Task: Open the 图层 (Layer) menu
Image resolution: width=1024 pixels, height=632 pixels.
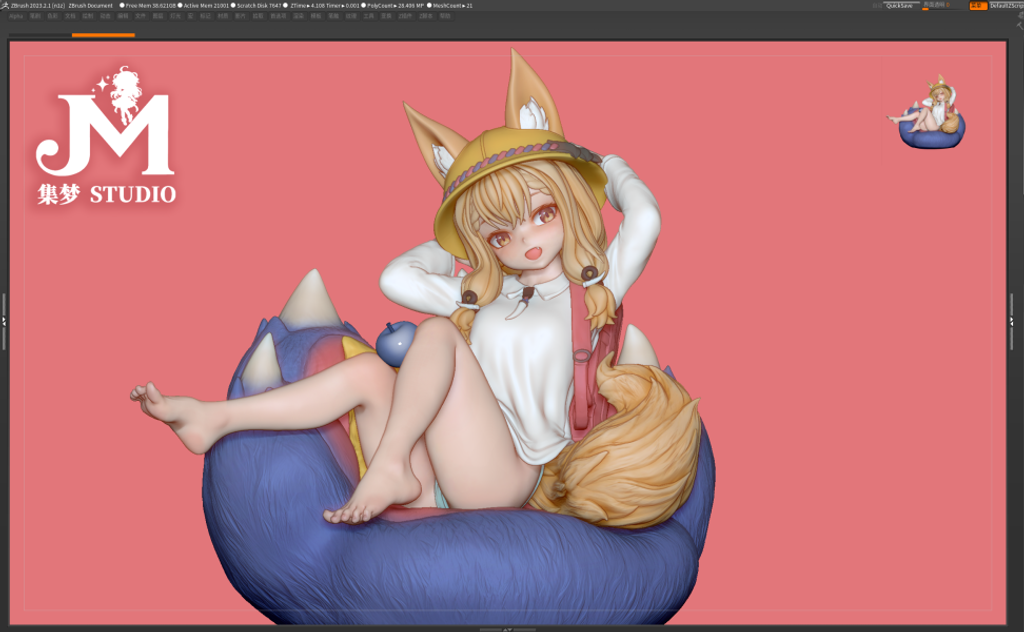Action: point(158,16)
